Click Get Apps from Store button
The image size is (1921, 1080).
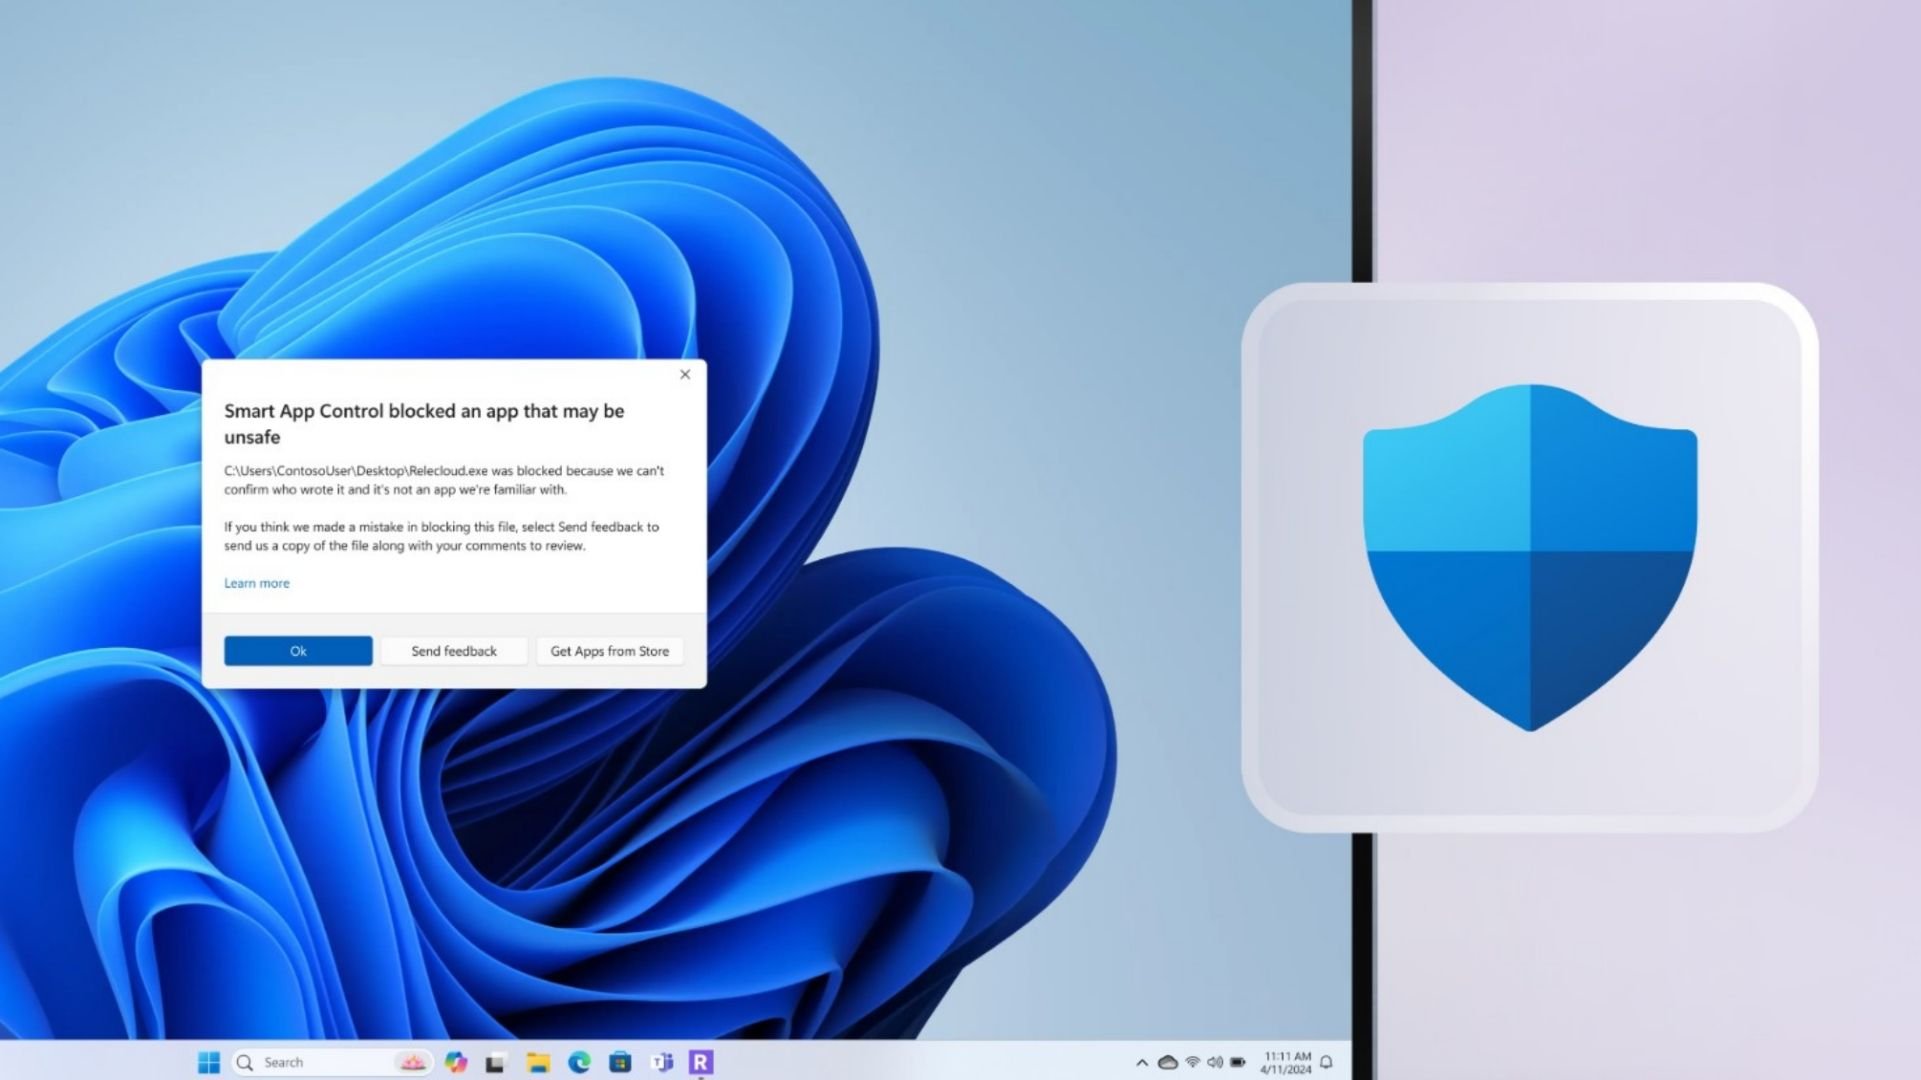coord(609,651)
